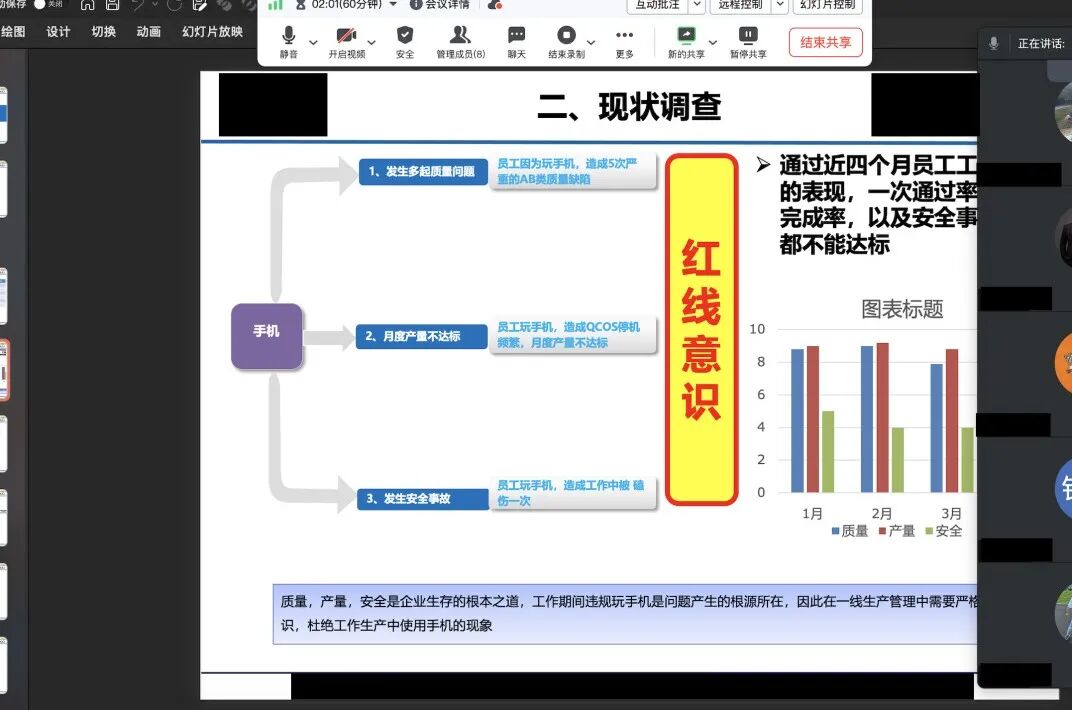Screen dimensions: 1072x710
Task: Open the 安全 security panel
Action: pyautogui.click(x=404, y=34)
